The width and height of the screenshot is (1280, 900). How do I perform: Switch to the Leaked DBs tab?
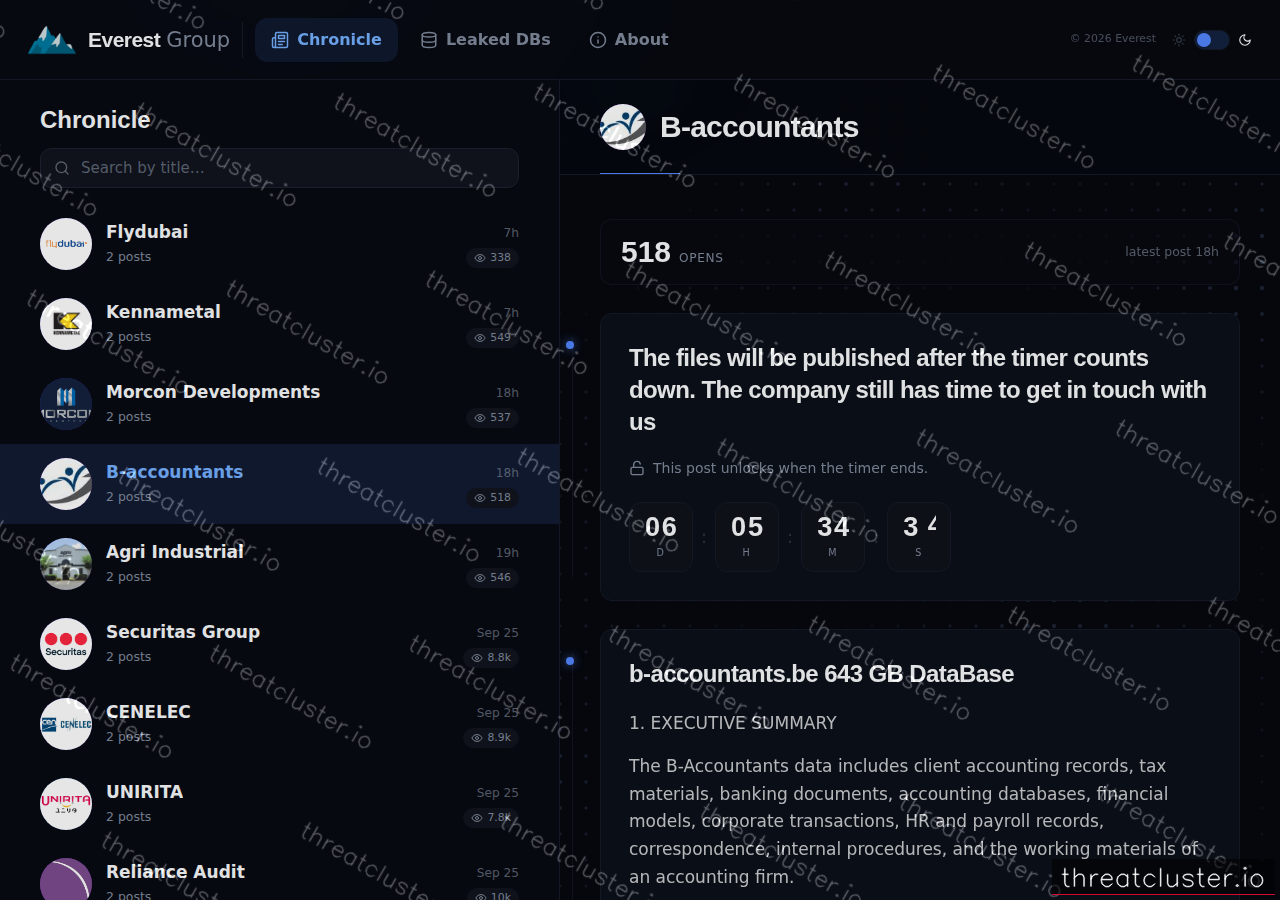coord(485,40)
